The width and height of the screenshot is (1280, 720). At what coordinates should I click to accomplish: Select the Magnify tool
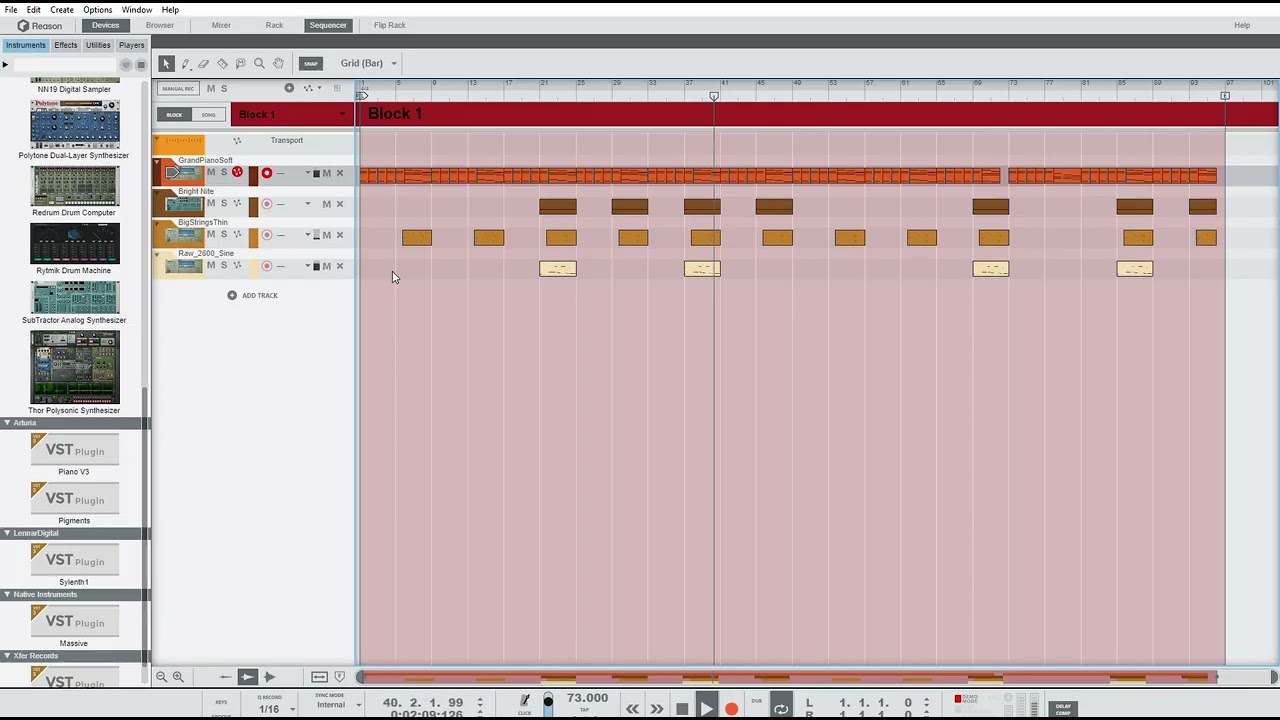coord(259,63)
